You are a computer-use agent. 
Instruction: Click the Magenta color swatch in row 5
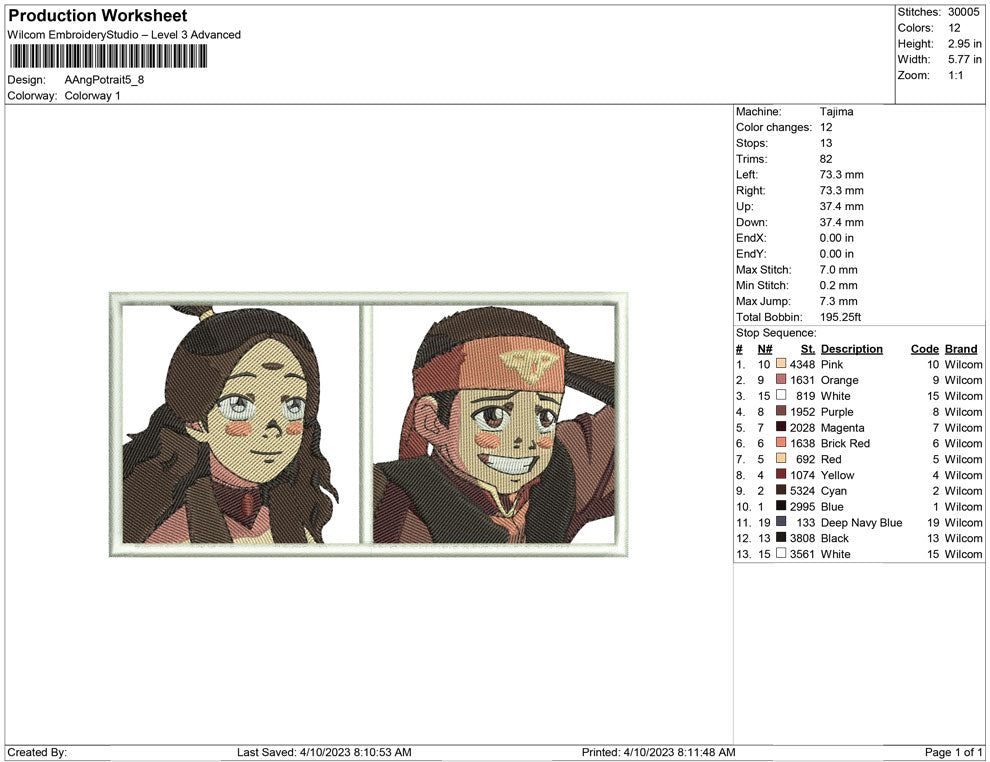click(781, 427)
